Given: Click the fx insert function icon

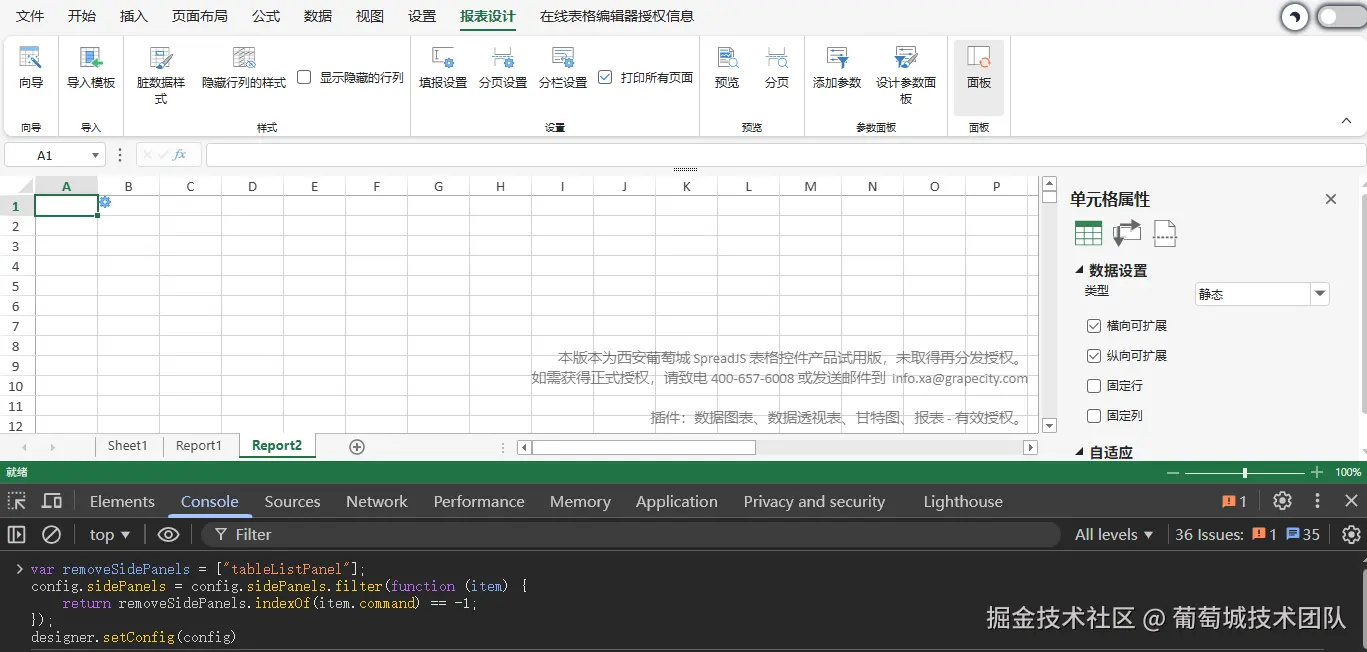Looking at the screenshot, I should pyautogui.click(x=180, y=155).
